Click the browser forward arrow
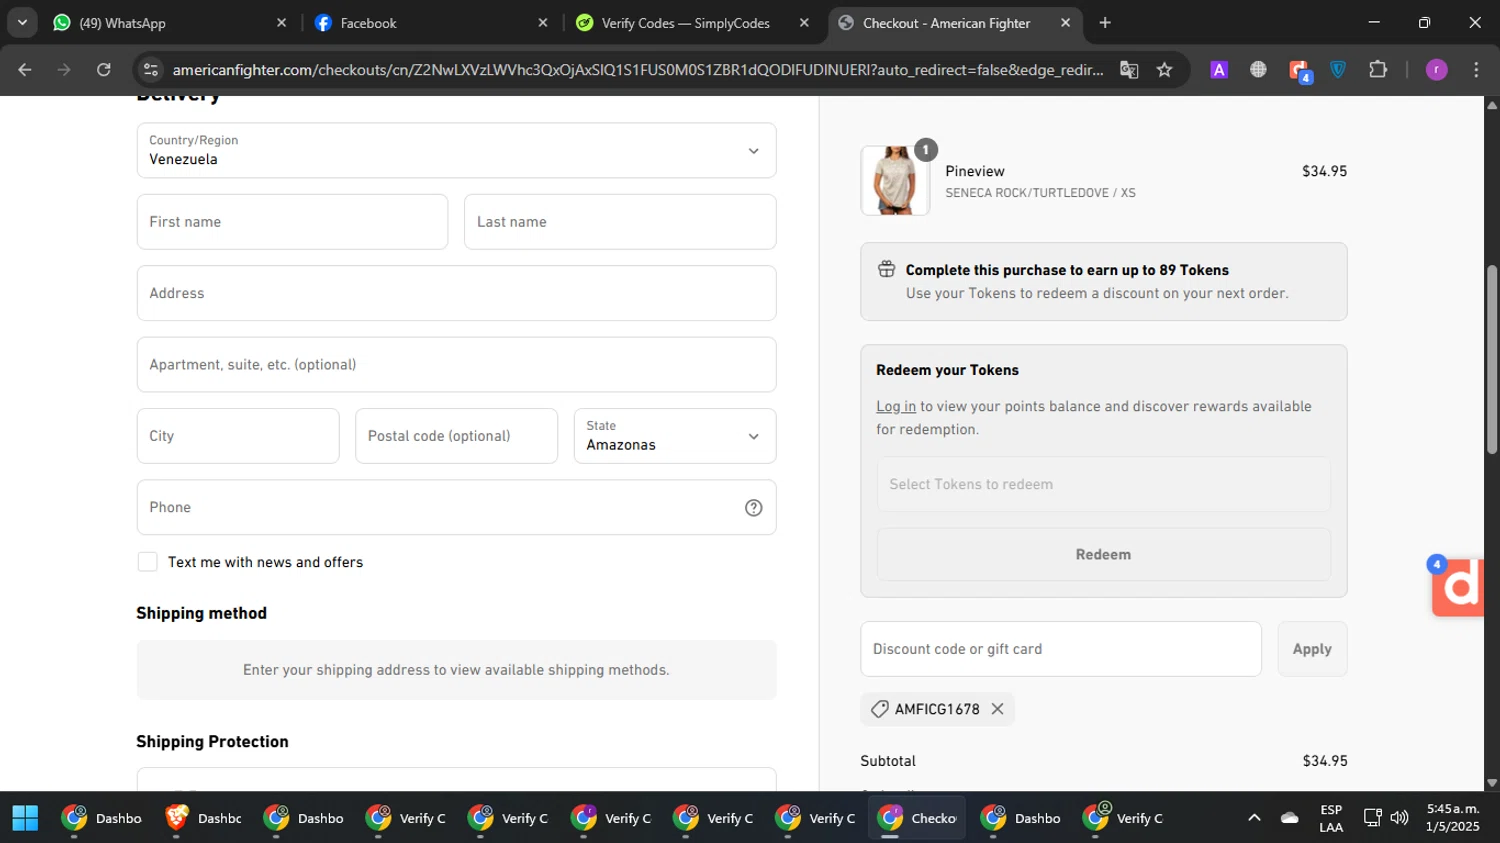1500x843 pixels. [64, 69]
